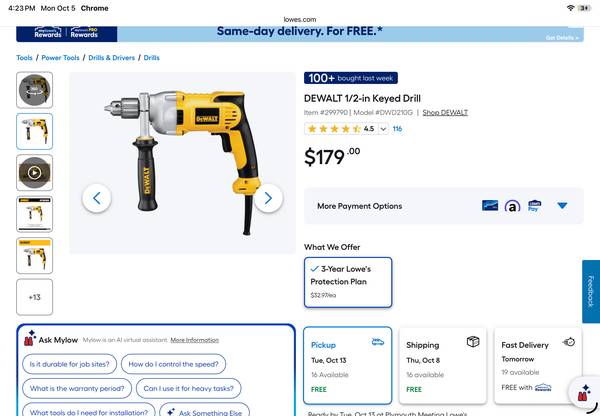This screenshot has width=600, height=416.
Task: Select the Shipping fulfillment option
Action: tap(443, 365)
